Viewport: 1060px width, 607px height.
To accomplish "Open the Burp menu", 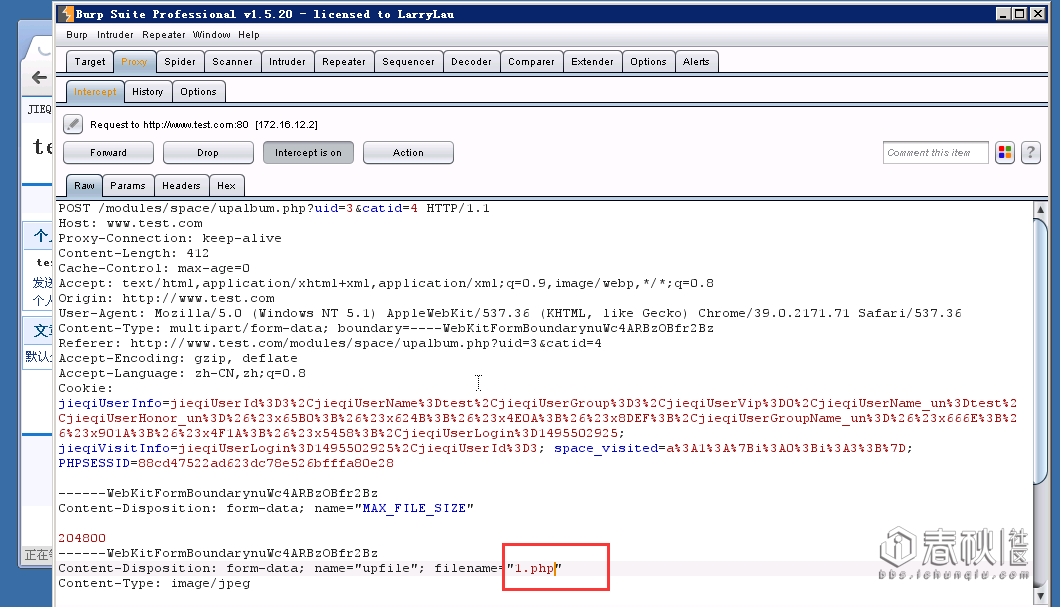I will click(76, 34).
